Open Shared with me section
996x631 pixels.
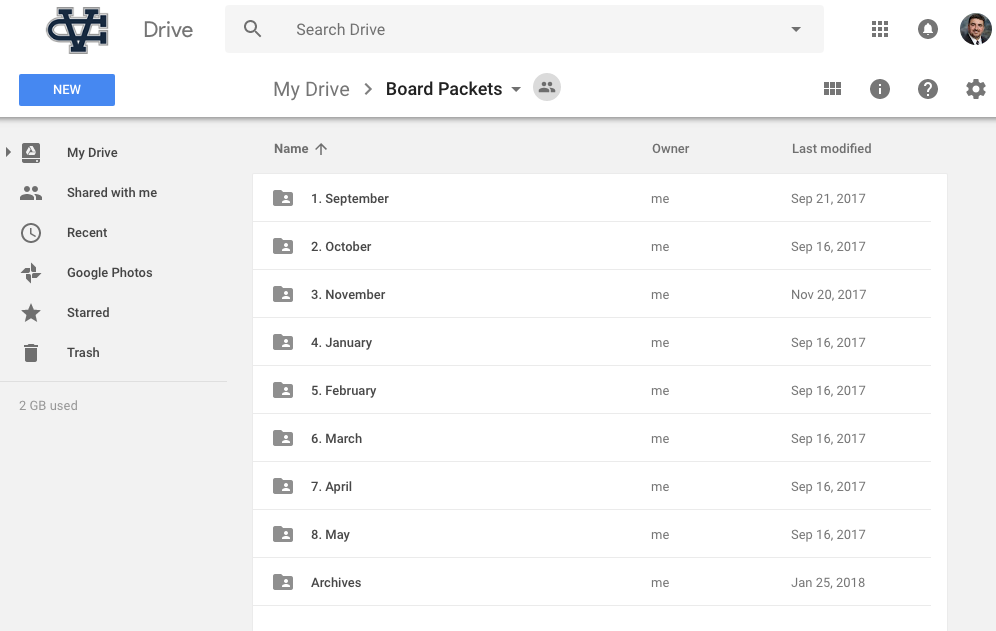pyautogui.click(x=111, y=192)
